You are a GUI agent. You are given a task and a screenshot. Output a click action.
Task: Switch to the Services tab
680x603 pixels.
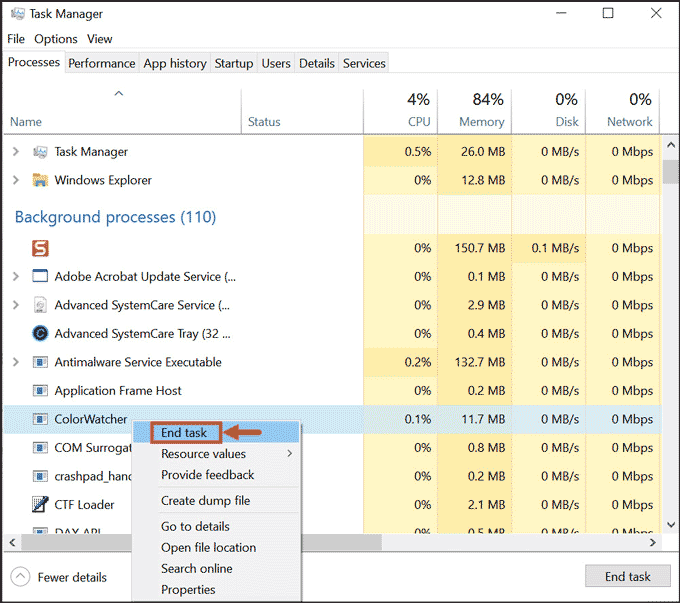tap(364, 63)
